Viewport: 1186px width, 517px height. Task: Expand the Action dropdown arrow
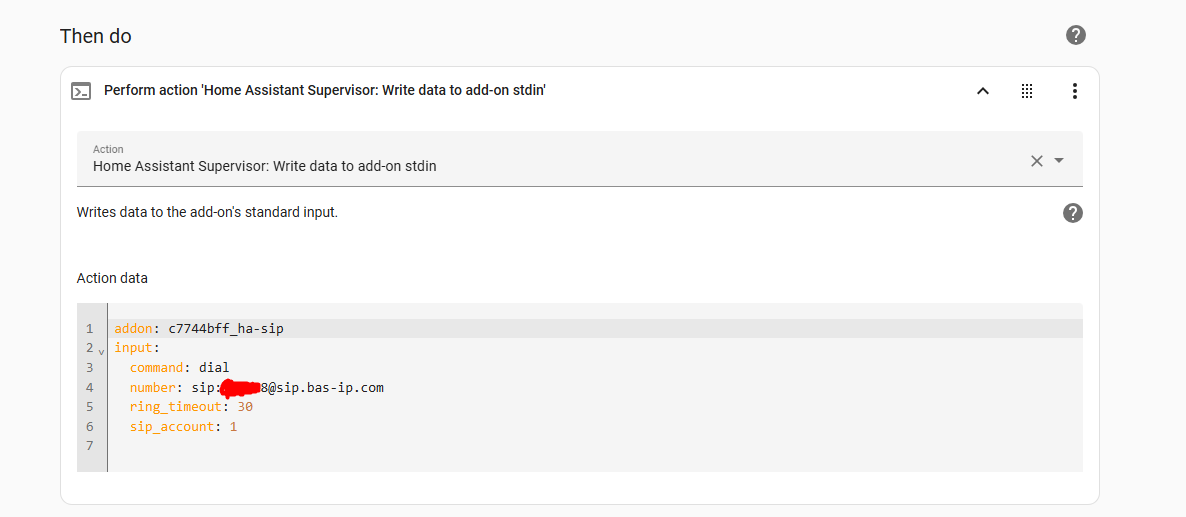[x=1060, y=161]
